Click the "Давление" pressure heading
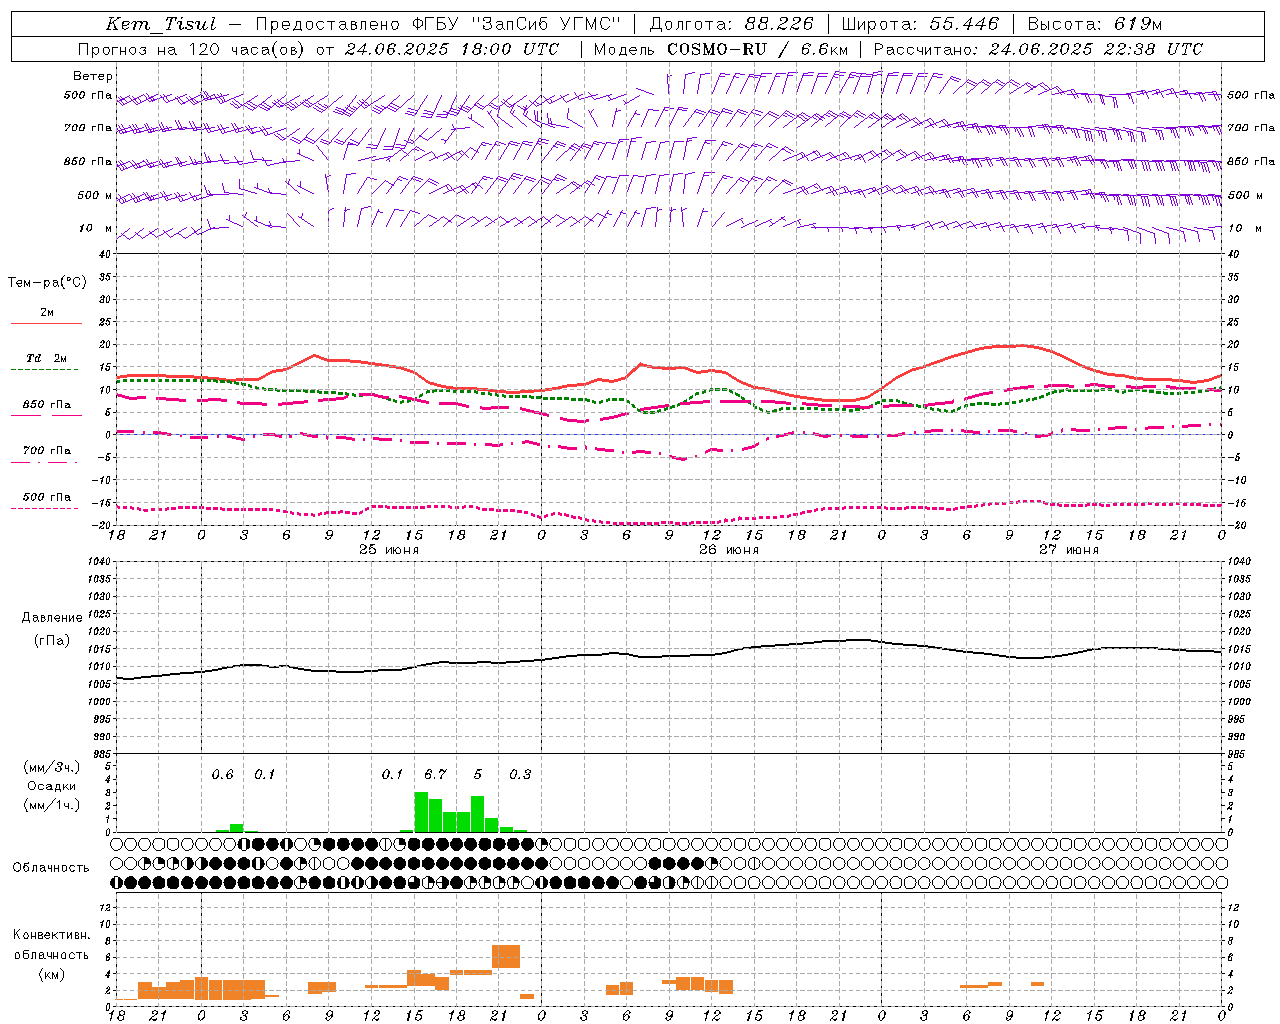Viewport: 1280px width, 1024px height. click(x=52, y=617)
